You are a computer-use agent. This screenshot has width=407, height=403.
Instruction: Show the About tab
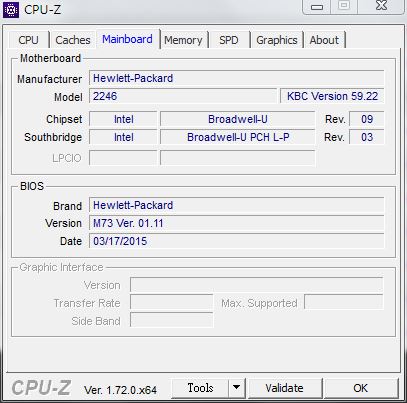[x=324, y=40]
